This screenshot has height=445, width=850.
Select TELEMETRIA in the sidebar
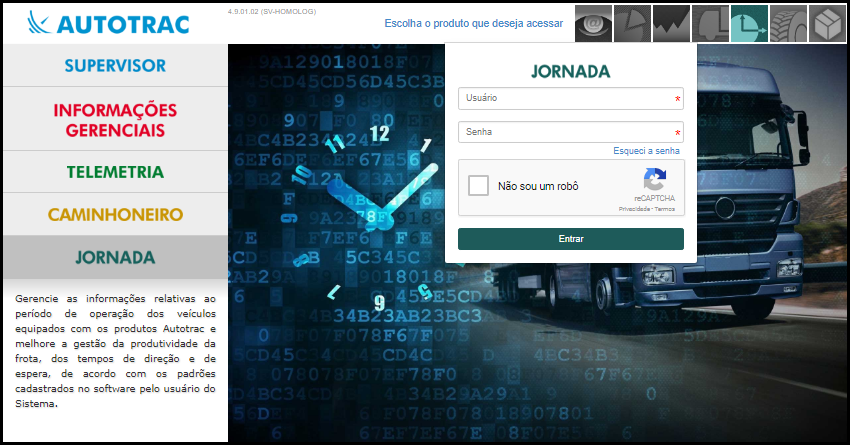[x=115, y=172]
